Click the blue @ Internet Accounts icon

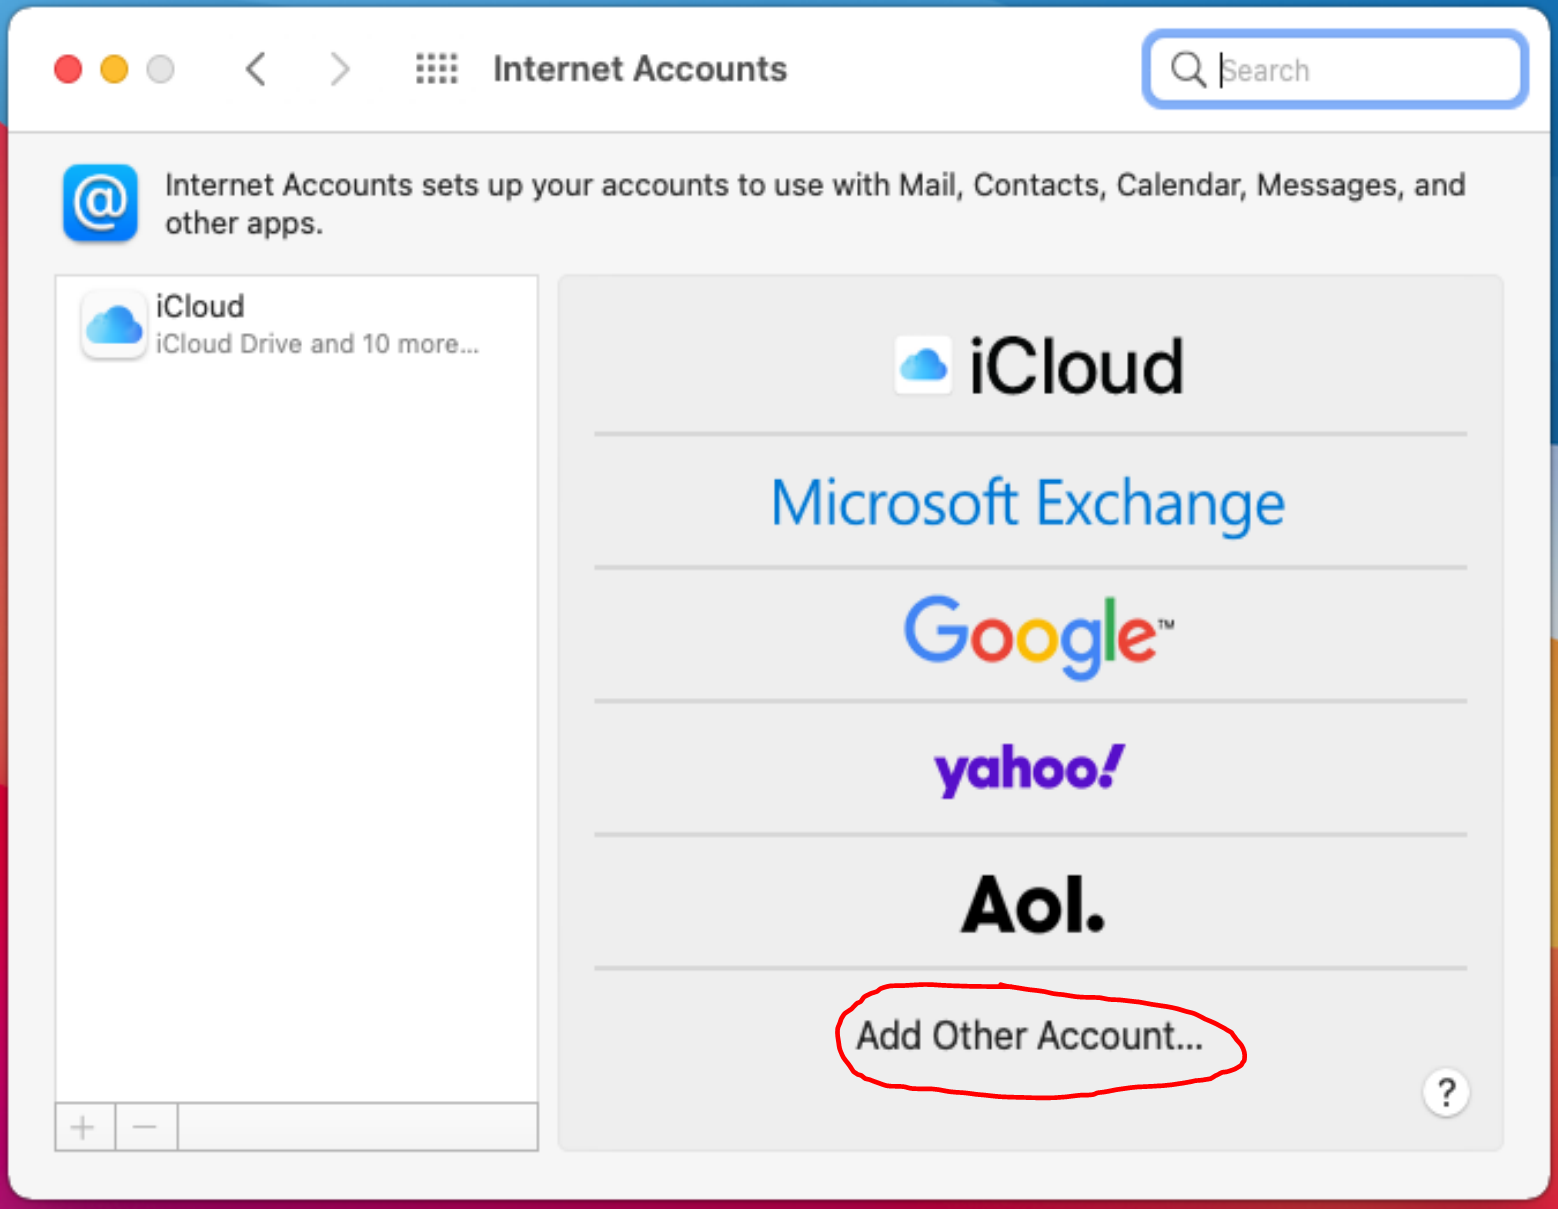pos(100,203)
